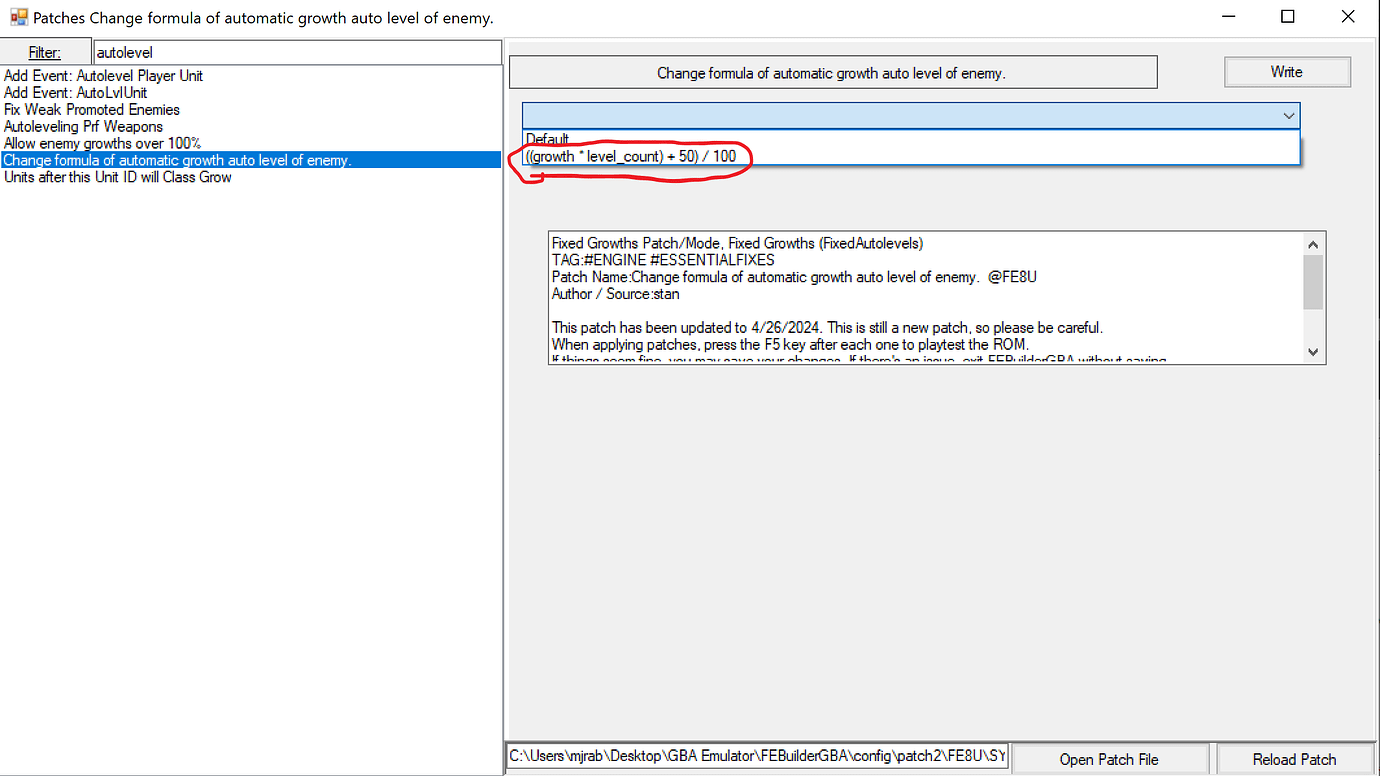This screenshot has width=1380, height=776.
Task: Select the formula option ((growth * level_count) + 50) / 100
Action: pyautogui.click(x=630, y=157)
